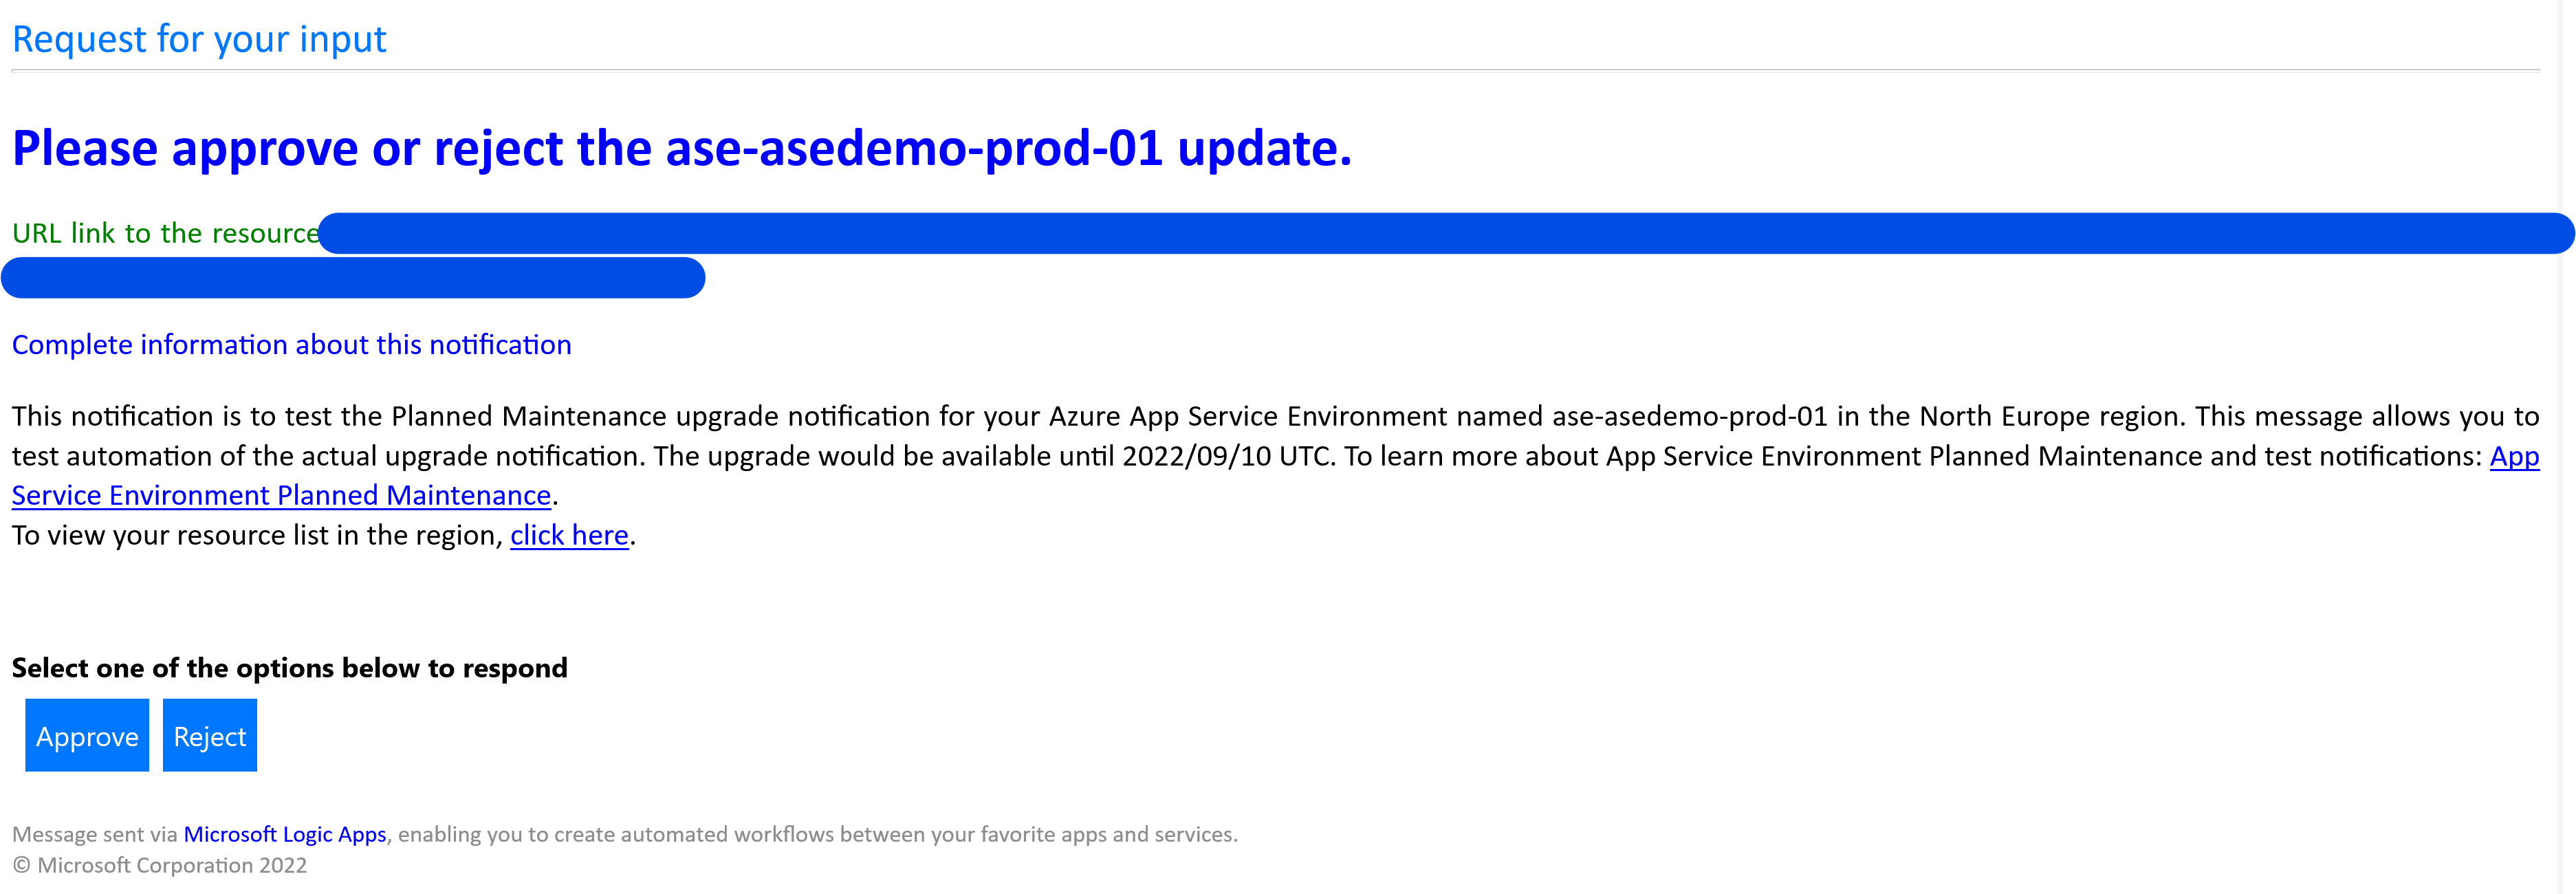Click 'Complete information about this notification'
This screenshot has height=894, width=2576.
click(x=291, y=344)
